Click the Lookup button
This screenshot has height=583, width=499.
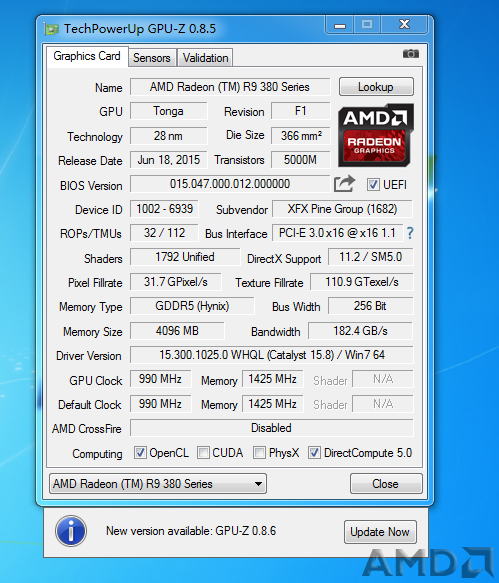tap(376, 87)
